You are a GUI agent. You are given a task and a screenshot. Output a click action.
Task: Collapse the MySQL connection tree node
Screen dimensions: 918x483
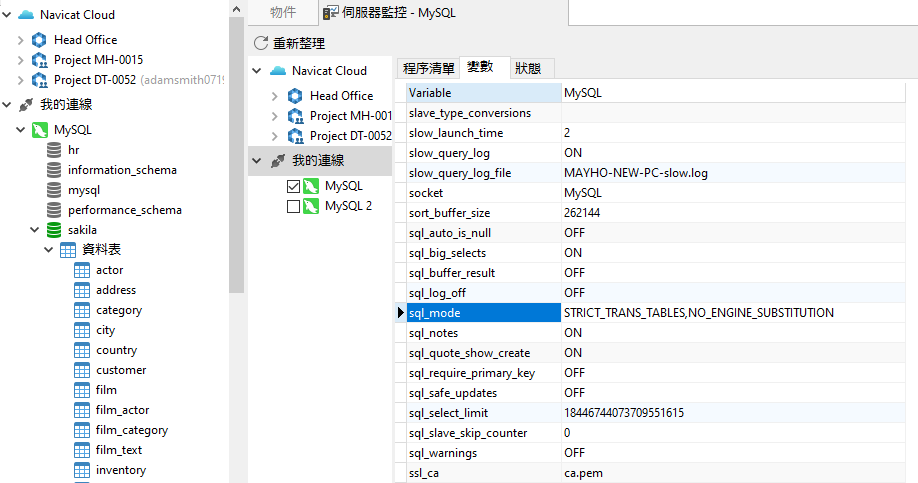pos(20,130)
